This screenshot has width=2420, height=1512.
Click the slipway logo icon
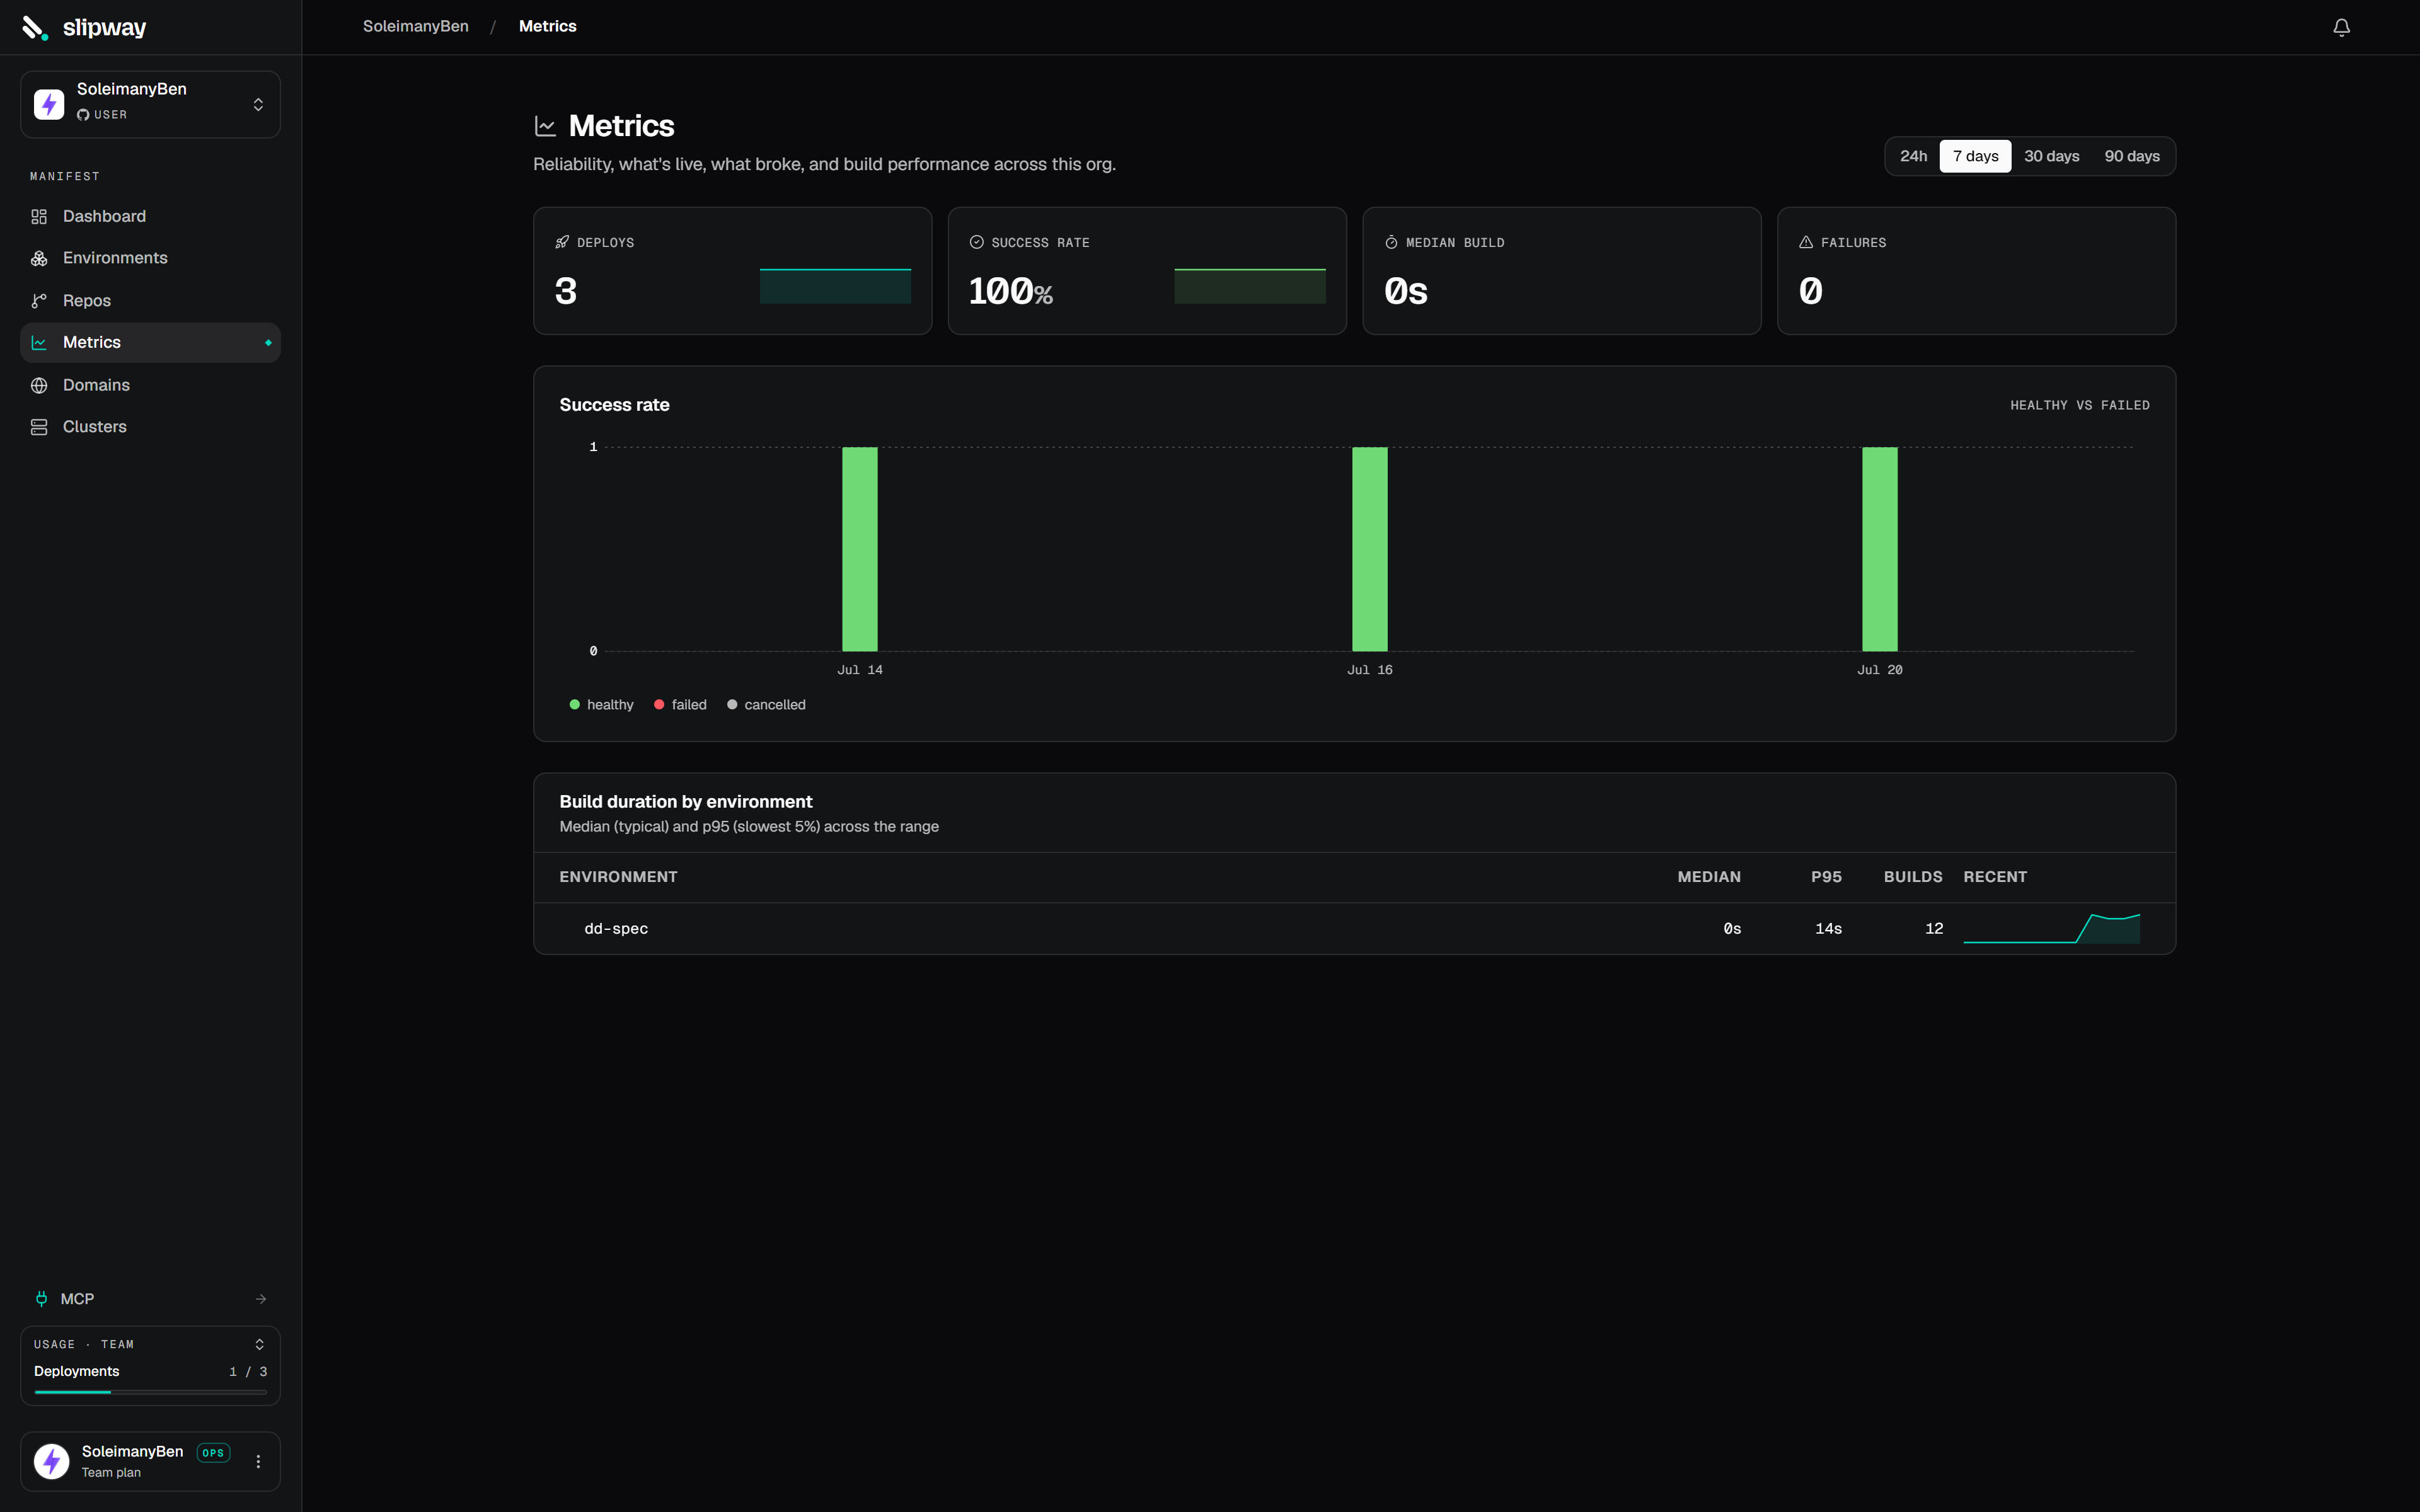(35, 27)
